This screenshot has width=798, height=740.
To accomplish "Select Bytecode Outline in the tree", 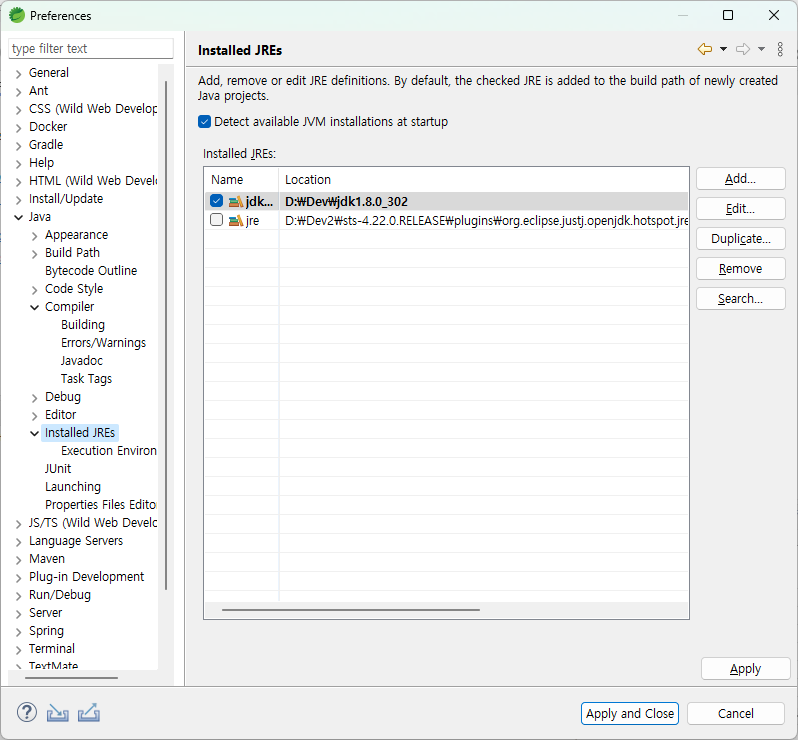I will tap(91, 271).
